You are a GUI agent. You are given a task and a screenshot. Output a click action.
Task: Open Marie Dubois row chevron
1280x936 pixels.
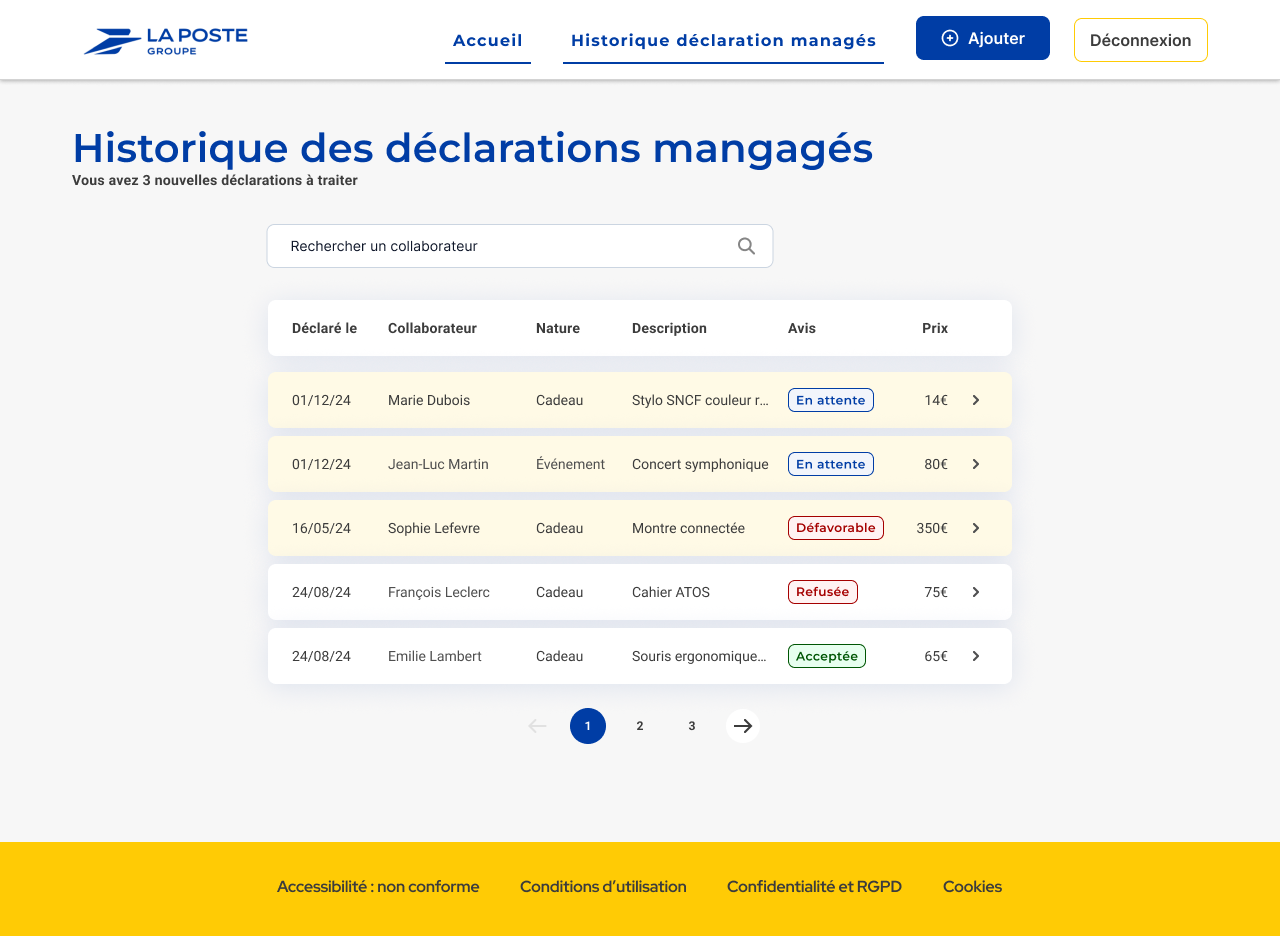[976, 400]
